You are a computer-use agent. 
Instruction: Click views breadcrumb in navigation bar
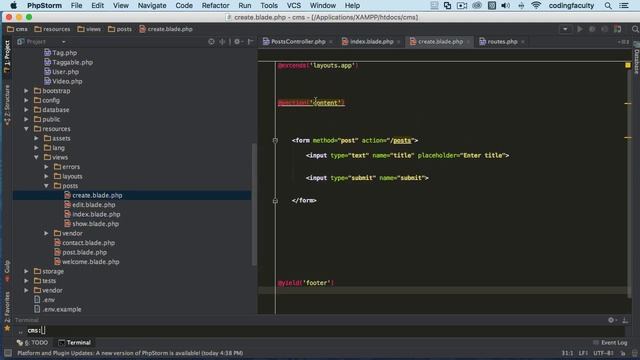89,29
